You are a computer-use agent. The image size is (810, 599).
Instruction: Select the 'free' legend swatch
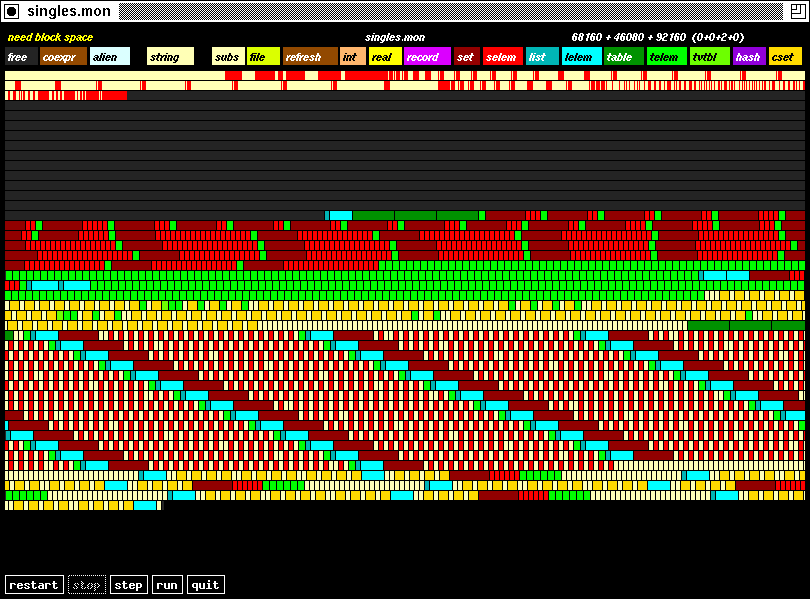tap(21, 57)
